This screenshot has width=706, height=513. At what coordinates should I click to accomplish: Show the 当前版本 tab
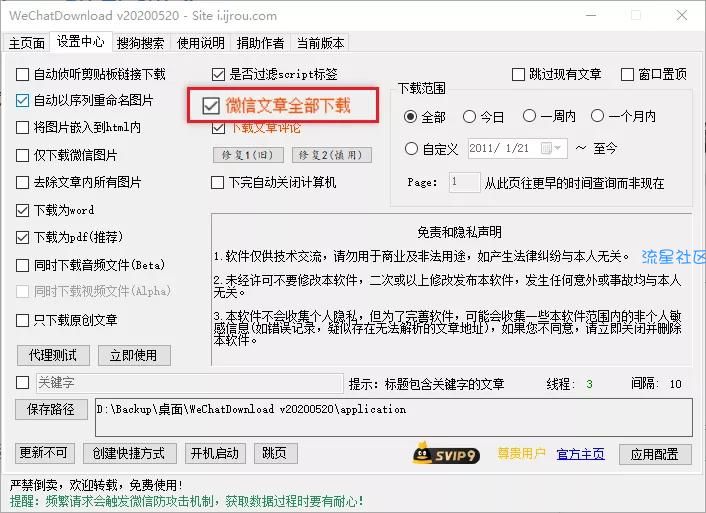321,43
